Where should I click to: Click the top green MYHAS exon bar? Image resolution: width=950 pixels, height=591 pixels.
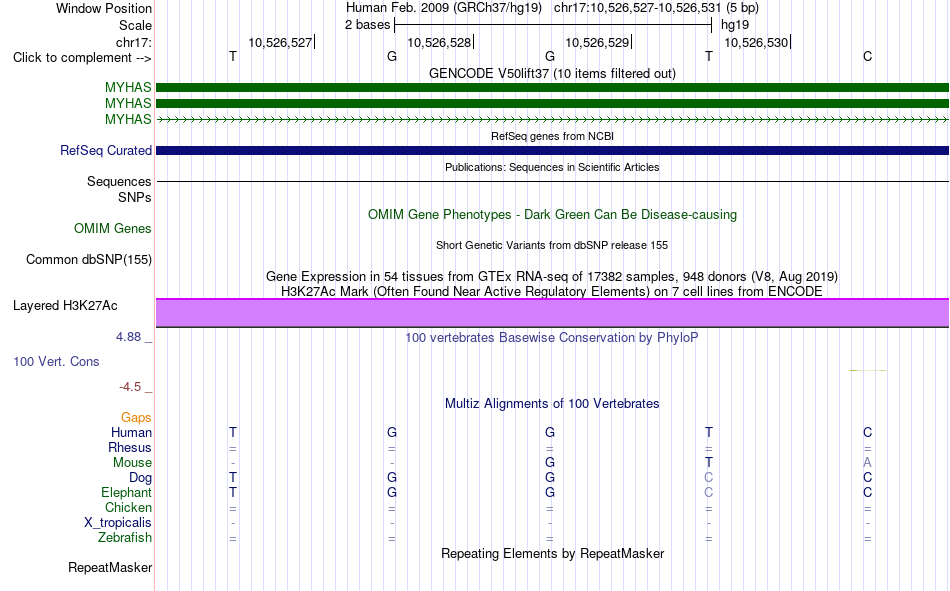[x=552, y=87]
